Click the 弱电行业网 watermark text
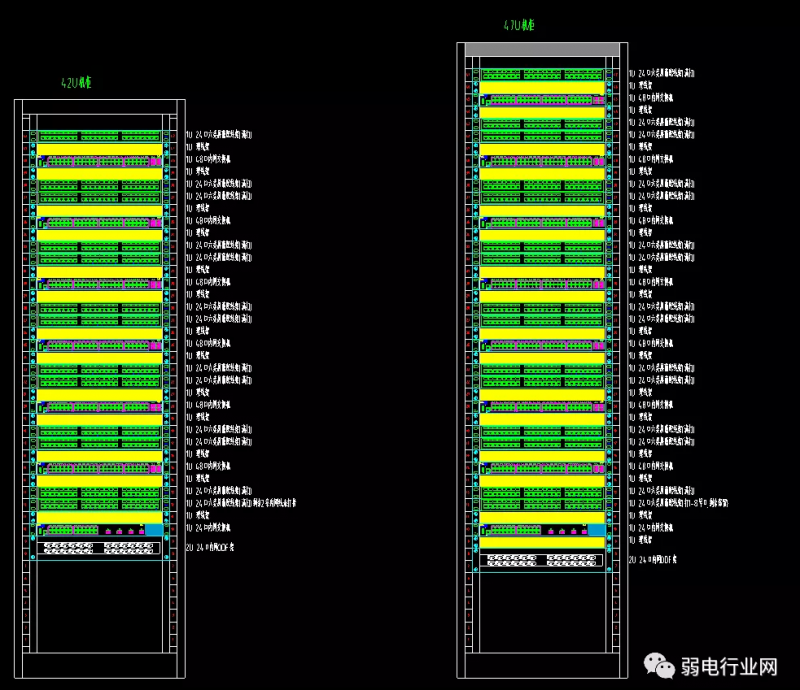 point(729,667)
